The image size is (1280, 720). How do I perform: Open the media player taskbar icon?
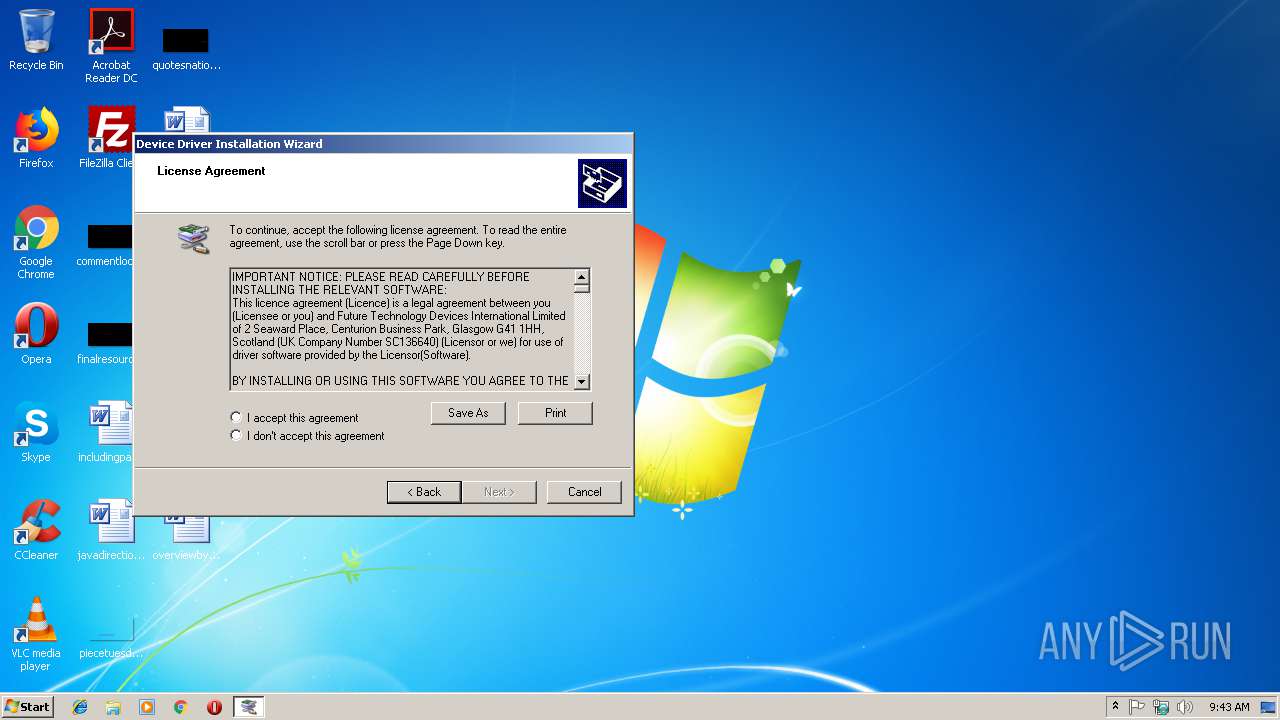click(147, 707)
